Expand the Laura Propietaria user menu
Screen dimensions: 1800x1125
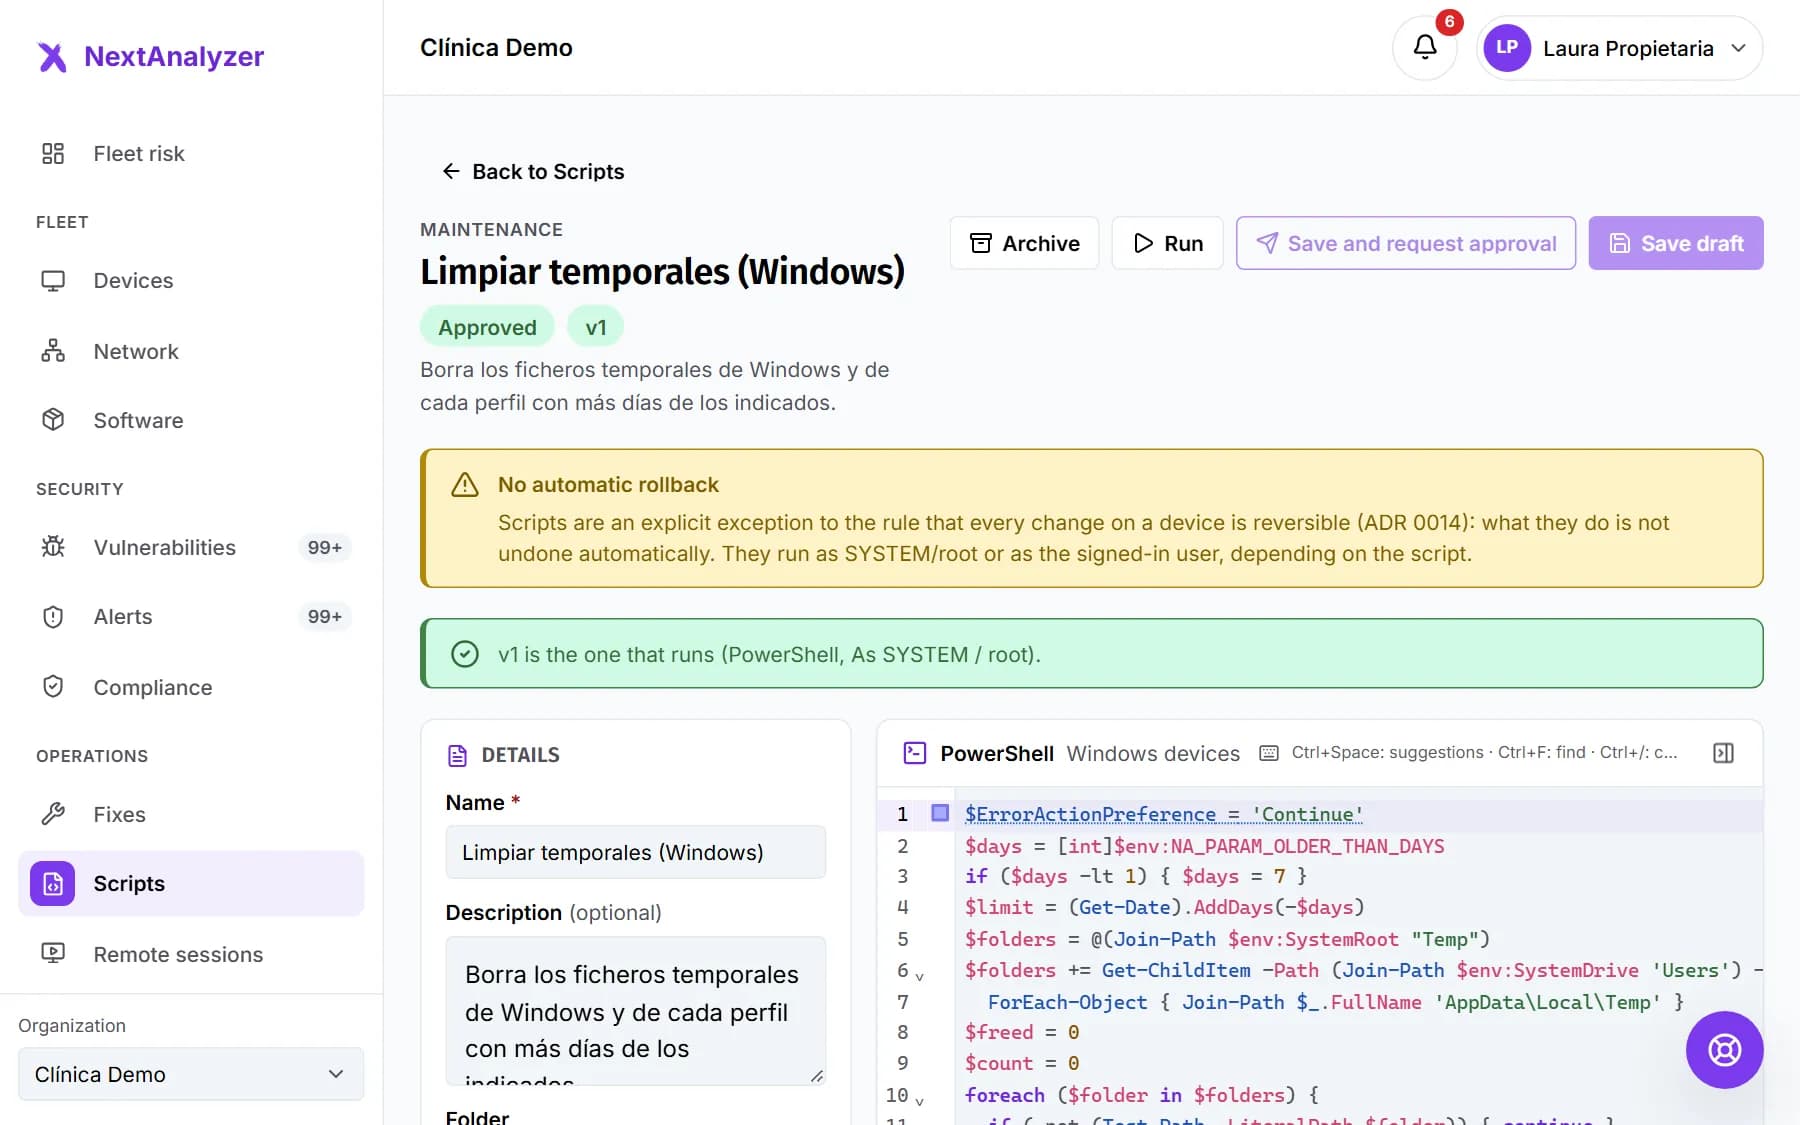(1619, 48)
